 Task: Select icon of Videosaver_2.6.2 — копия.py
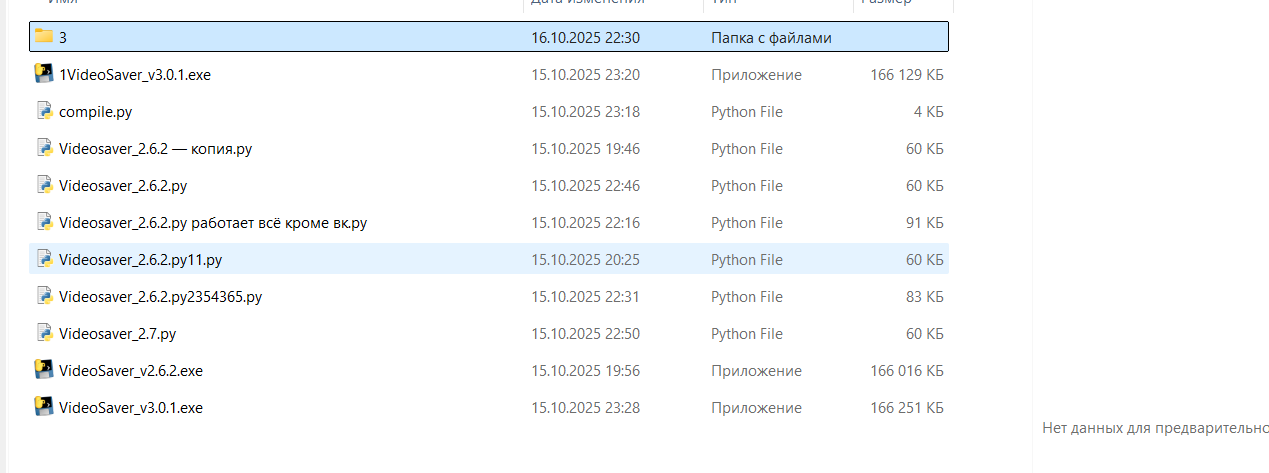pyautogui.click(x=44, y=148)
